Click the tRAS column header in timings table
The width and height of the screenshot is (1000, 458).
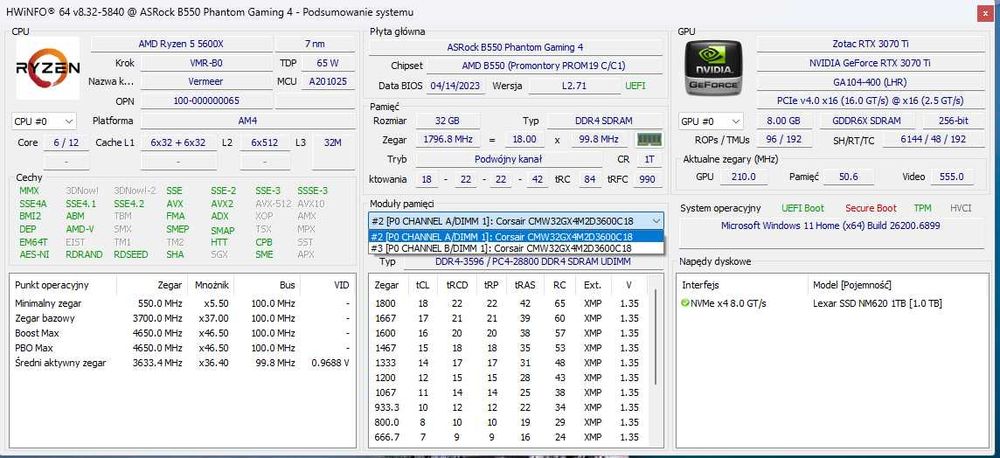click(525, 285)
